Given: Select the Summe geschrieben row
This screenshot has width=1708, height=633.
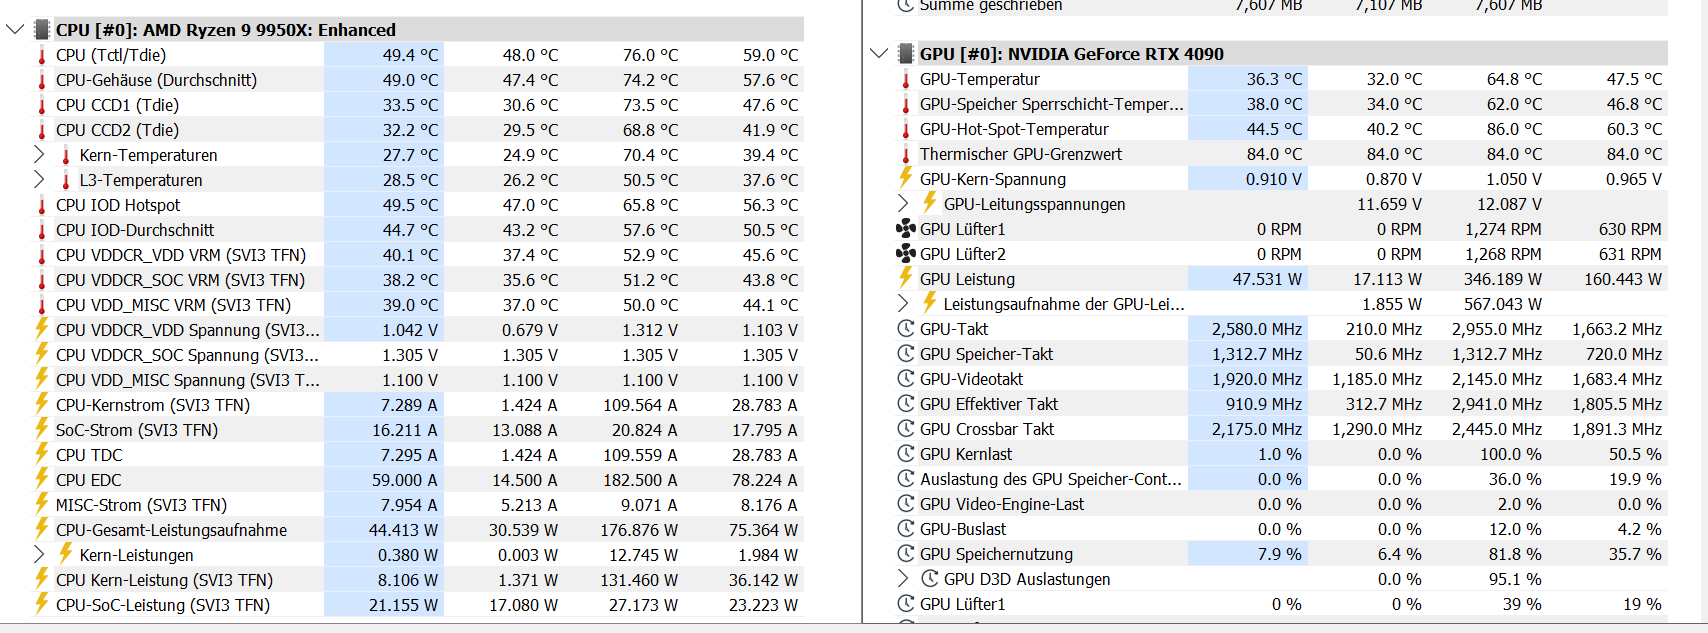Looking at the screenshot, I should [x=1282, y=6].
